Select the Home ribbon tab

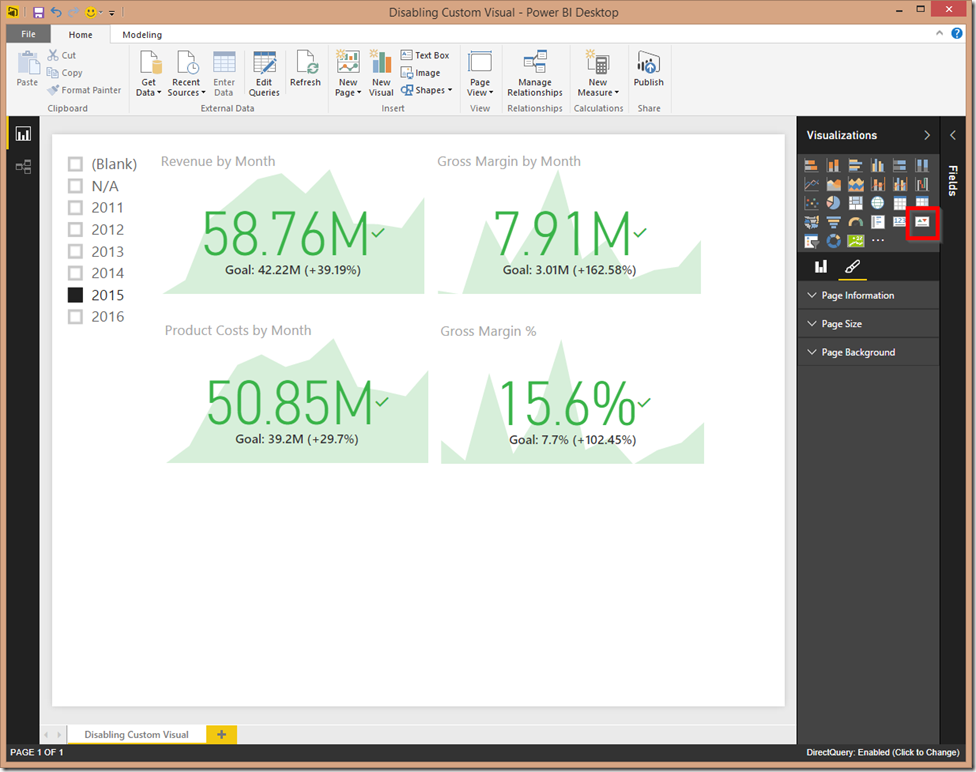(80, 35)
